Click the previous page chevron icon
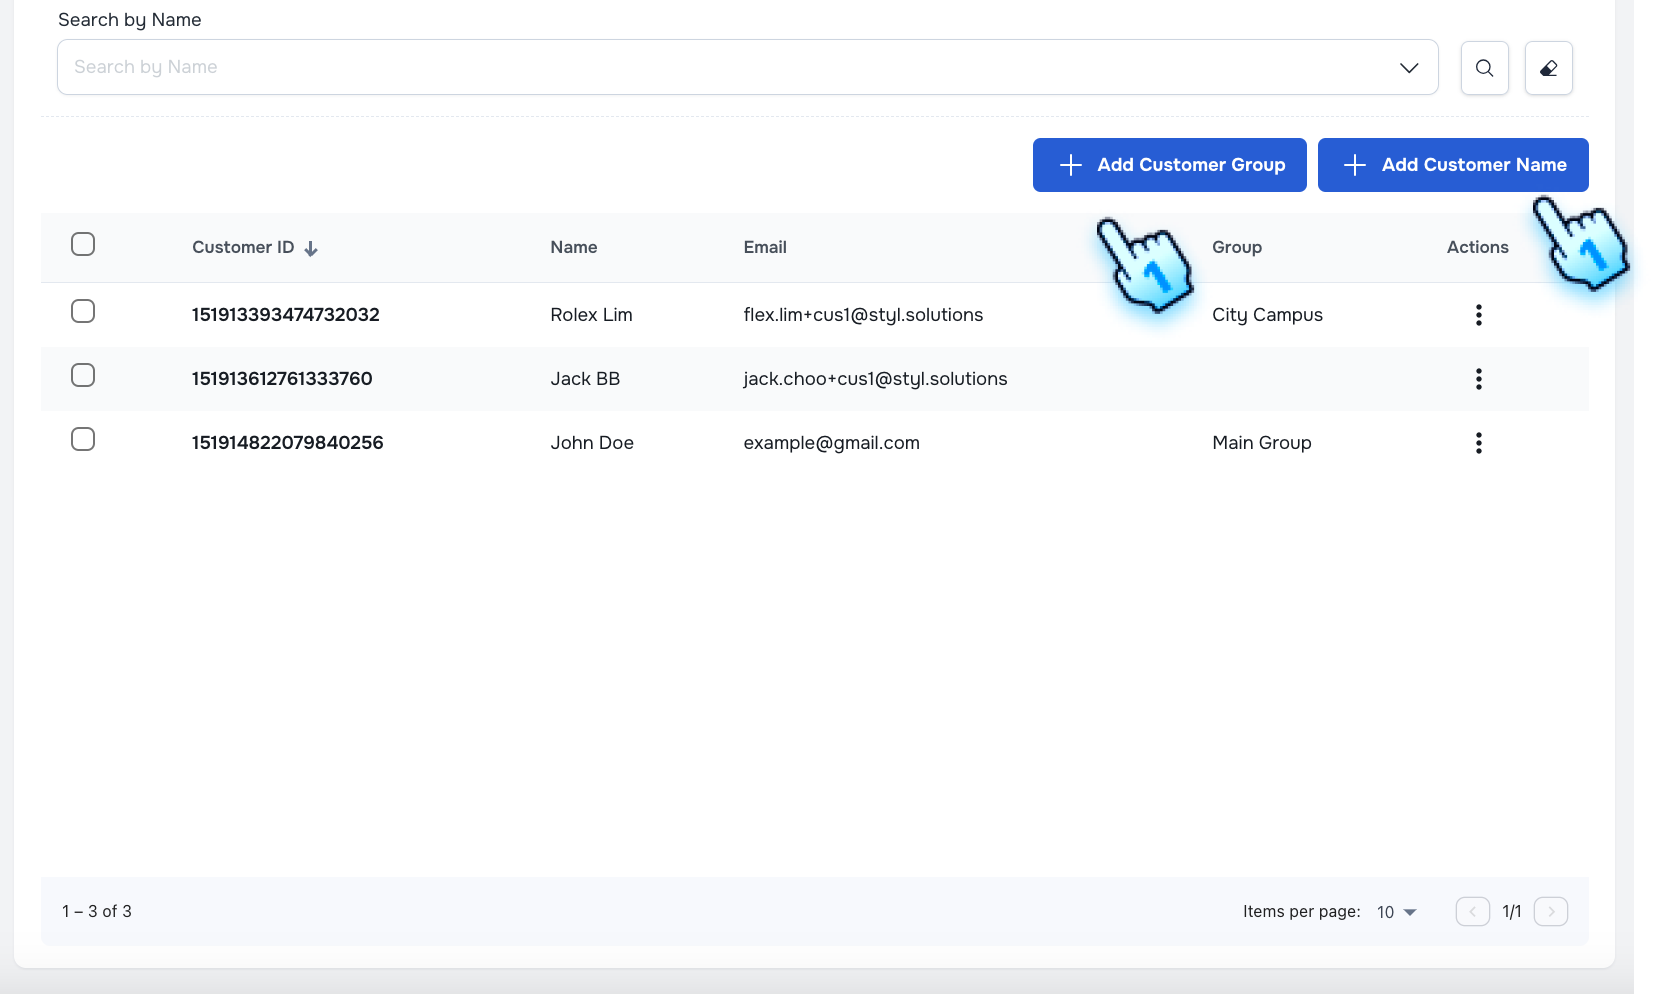1664x994 pixels. point(1471,911)
